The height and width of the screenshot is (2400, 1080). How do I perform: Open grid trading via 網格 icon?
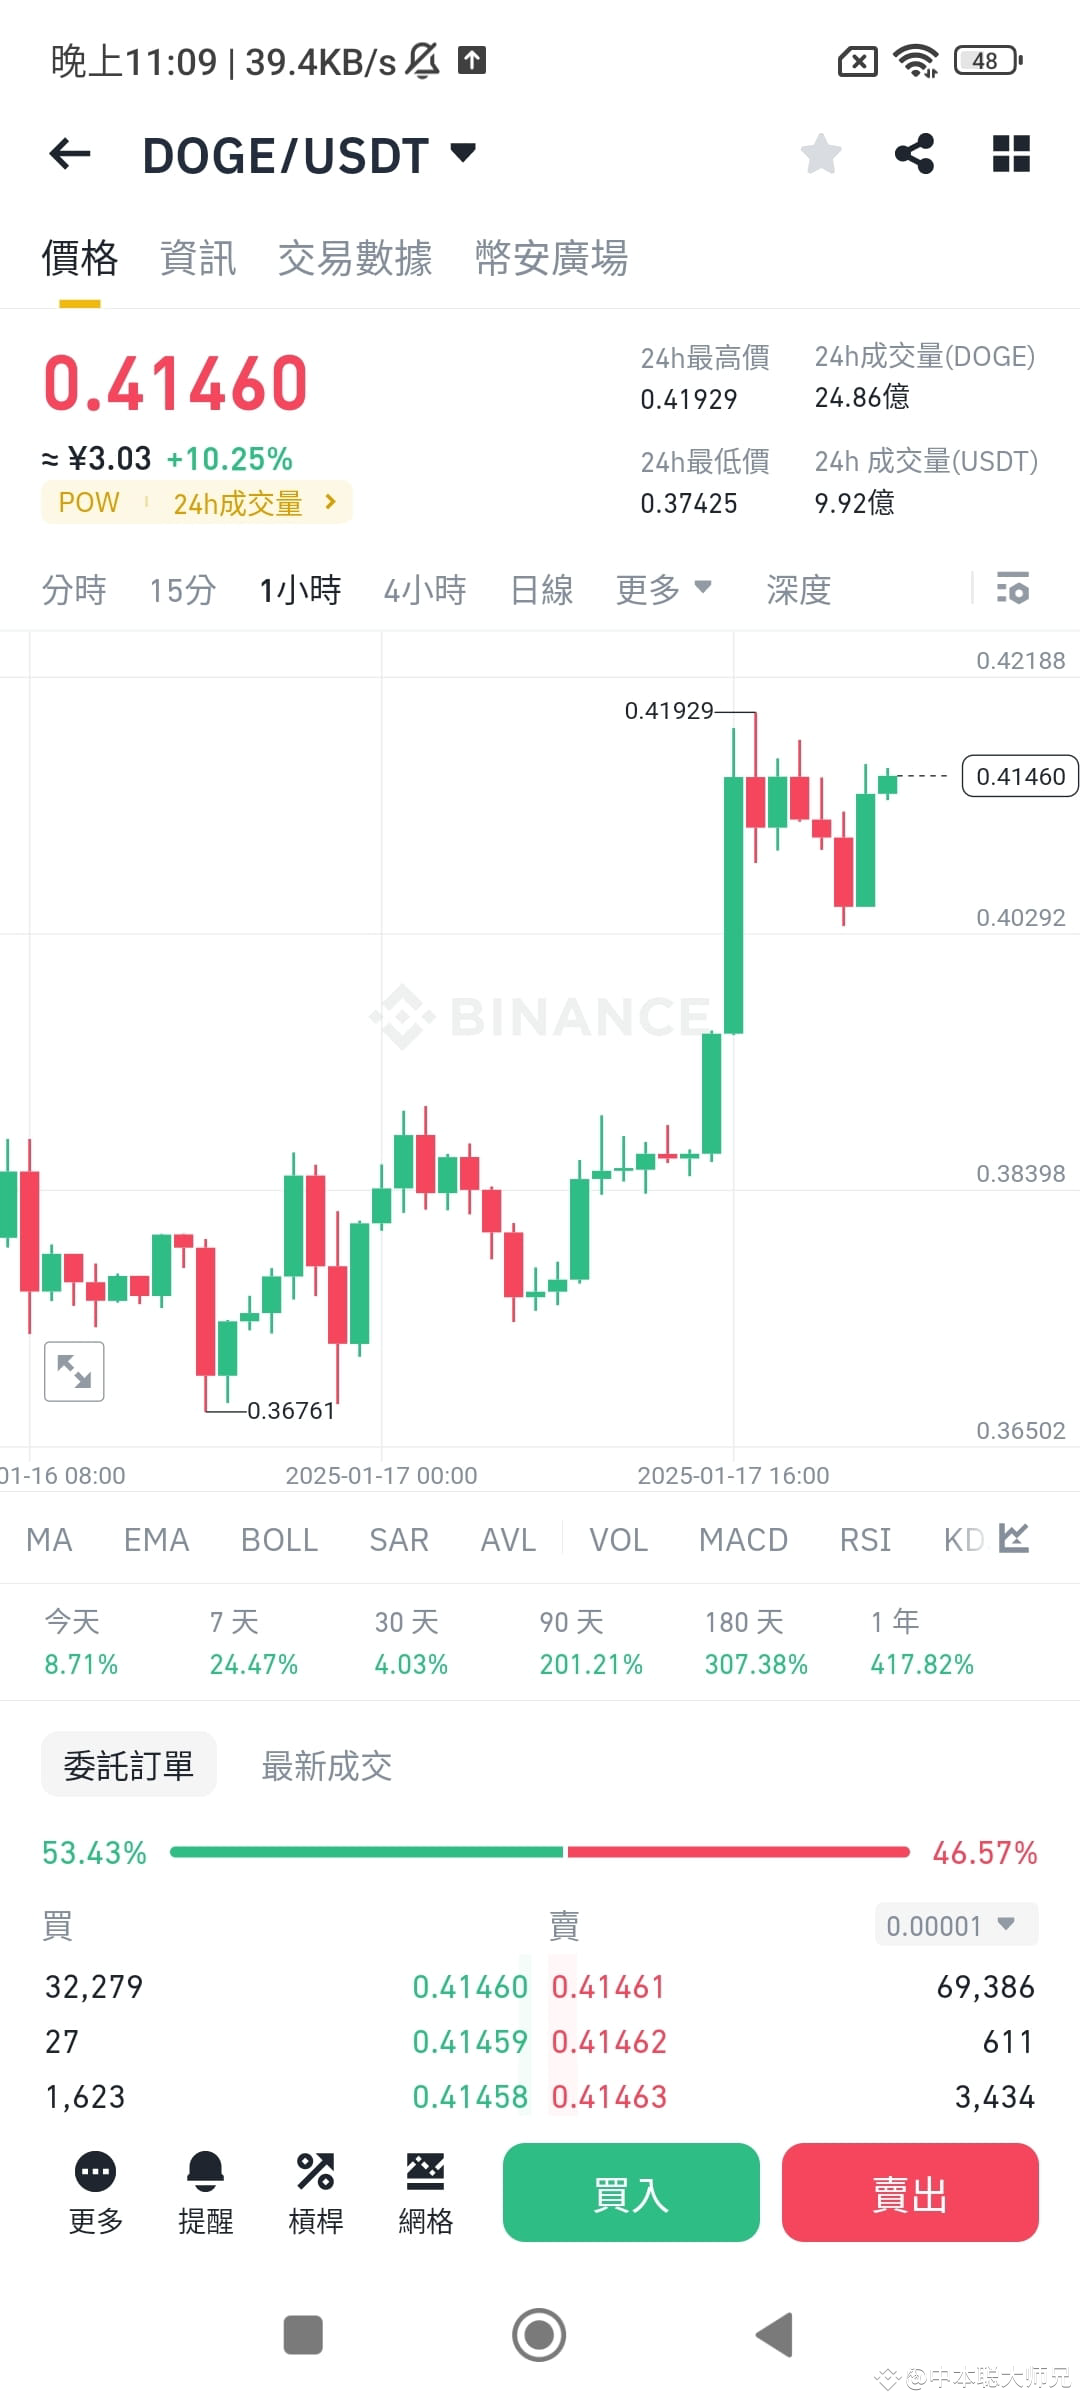425,2190
